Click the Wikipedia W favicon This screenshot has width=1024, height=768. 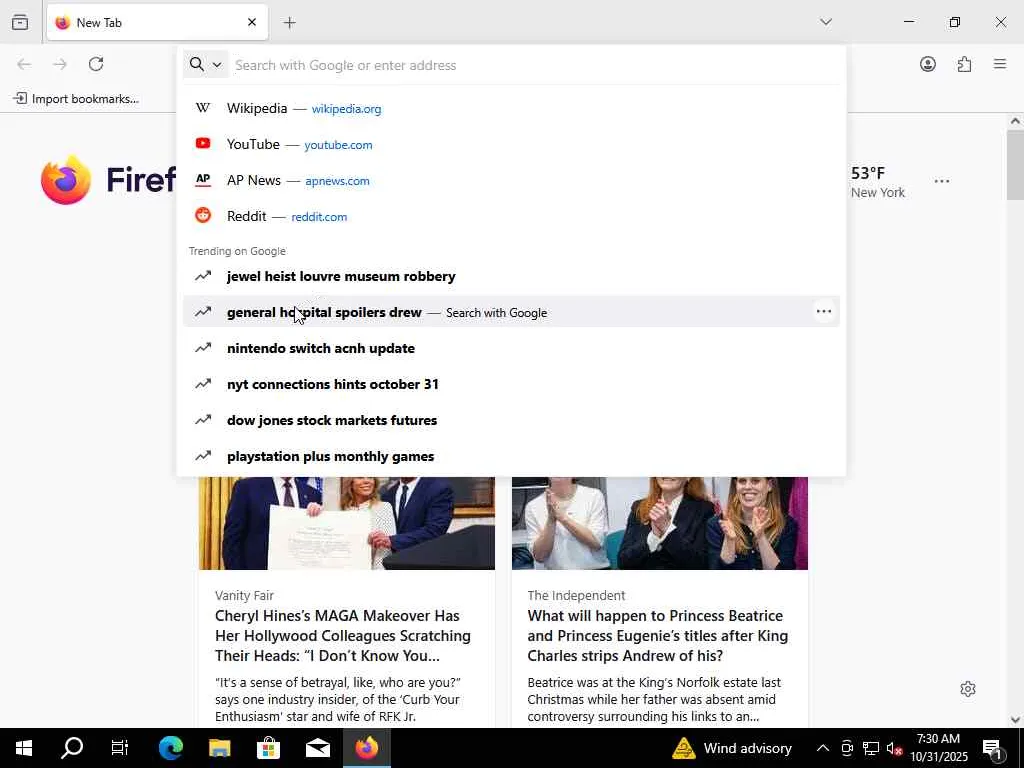click(203, 108)
